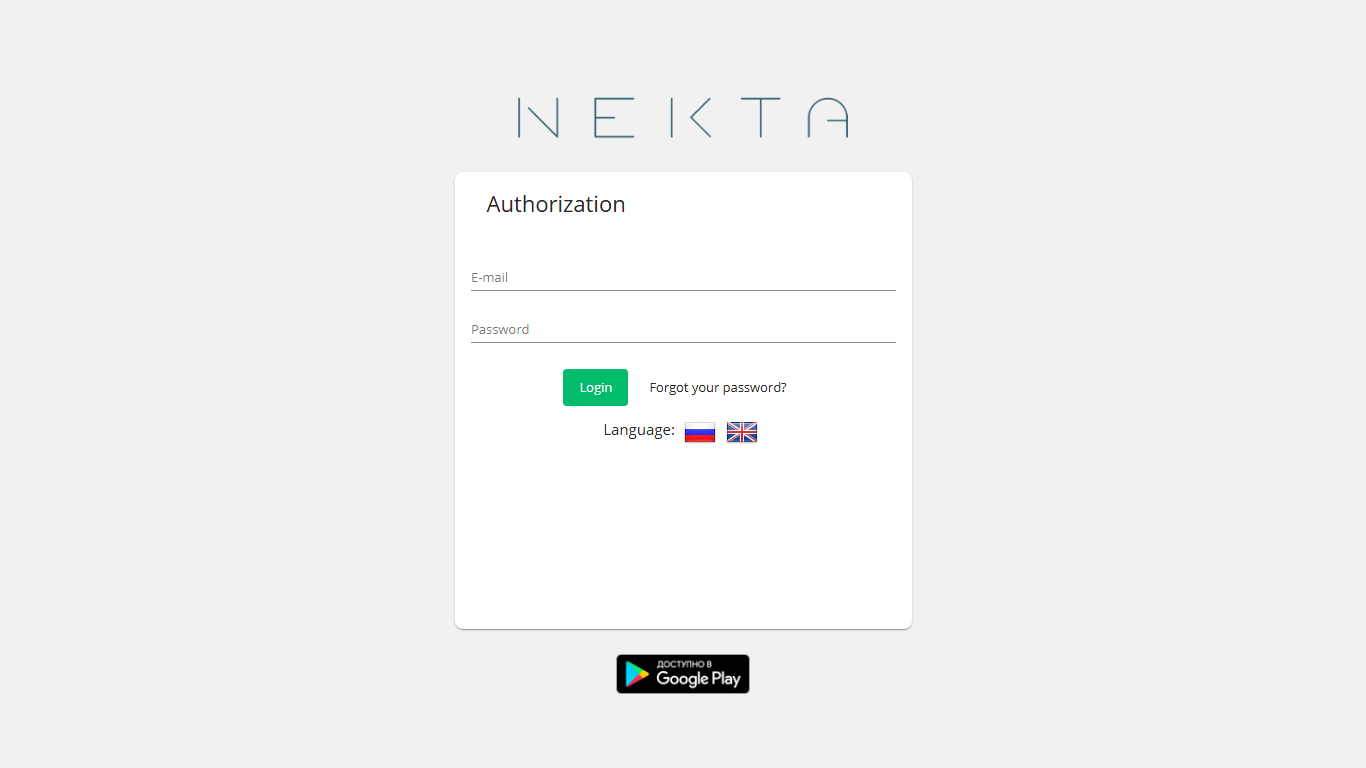This screenshot has width=1366, height=768.
Task: Click the letter E in the NEKTA logo
Action: [614, 118]
